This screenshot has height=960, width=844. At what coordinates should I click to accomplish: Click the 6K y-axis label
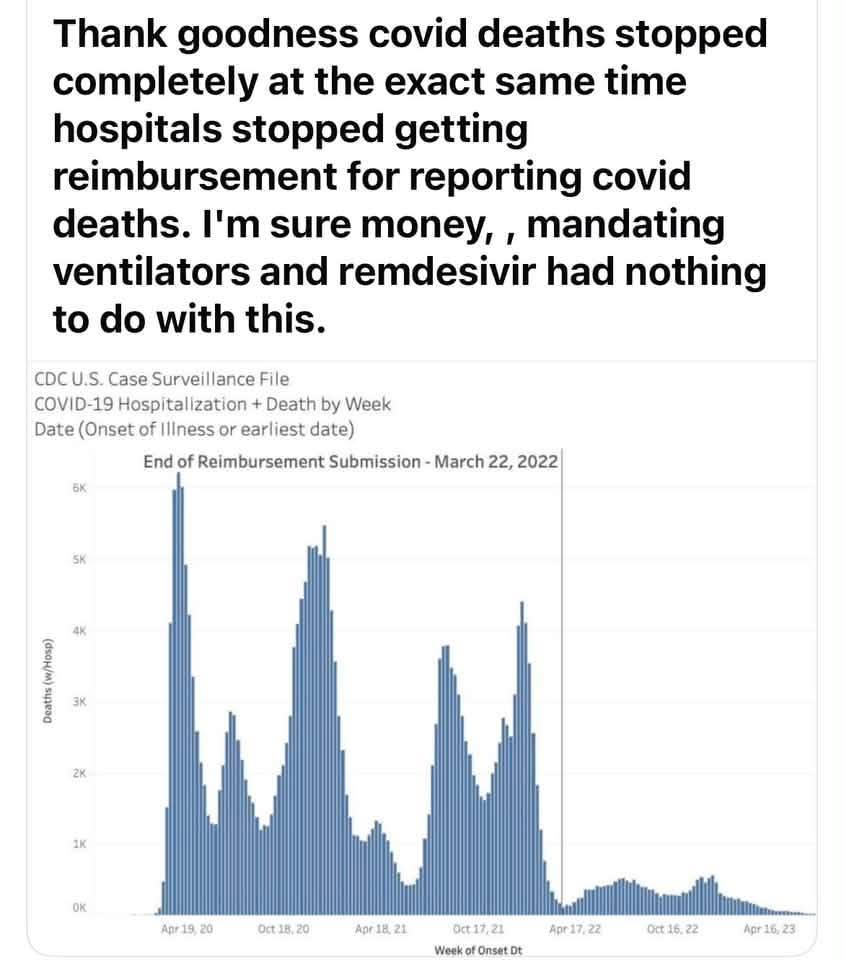80,488
